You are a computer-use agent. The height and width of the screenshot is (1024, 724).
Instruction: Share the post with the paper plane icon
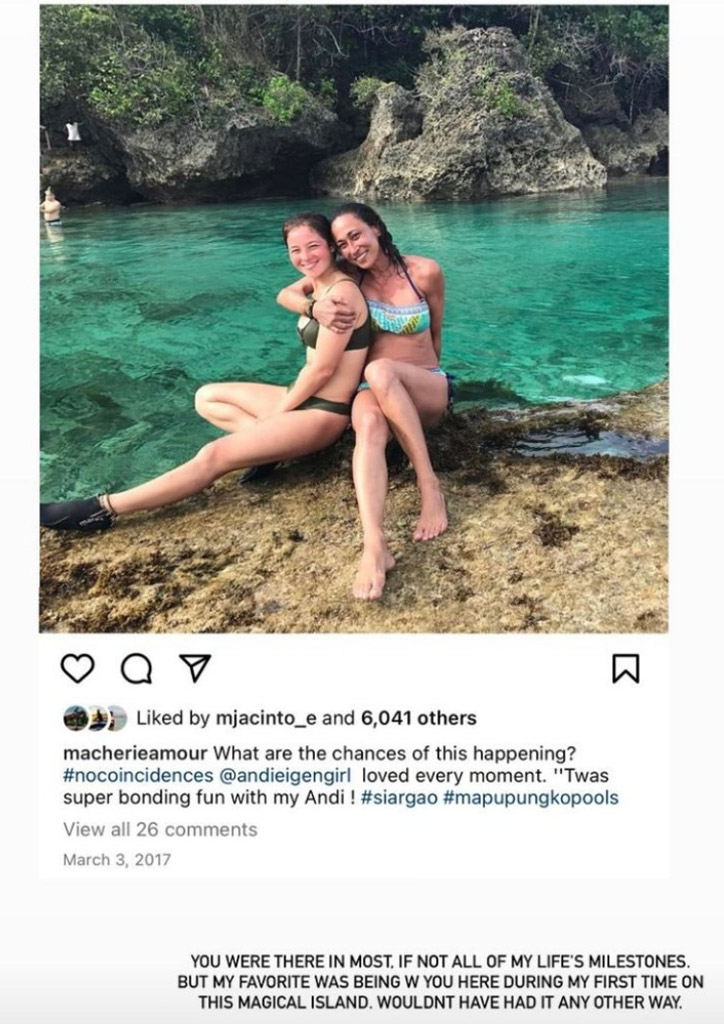(x=194, y=668)
